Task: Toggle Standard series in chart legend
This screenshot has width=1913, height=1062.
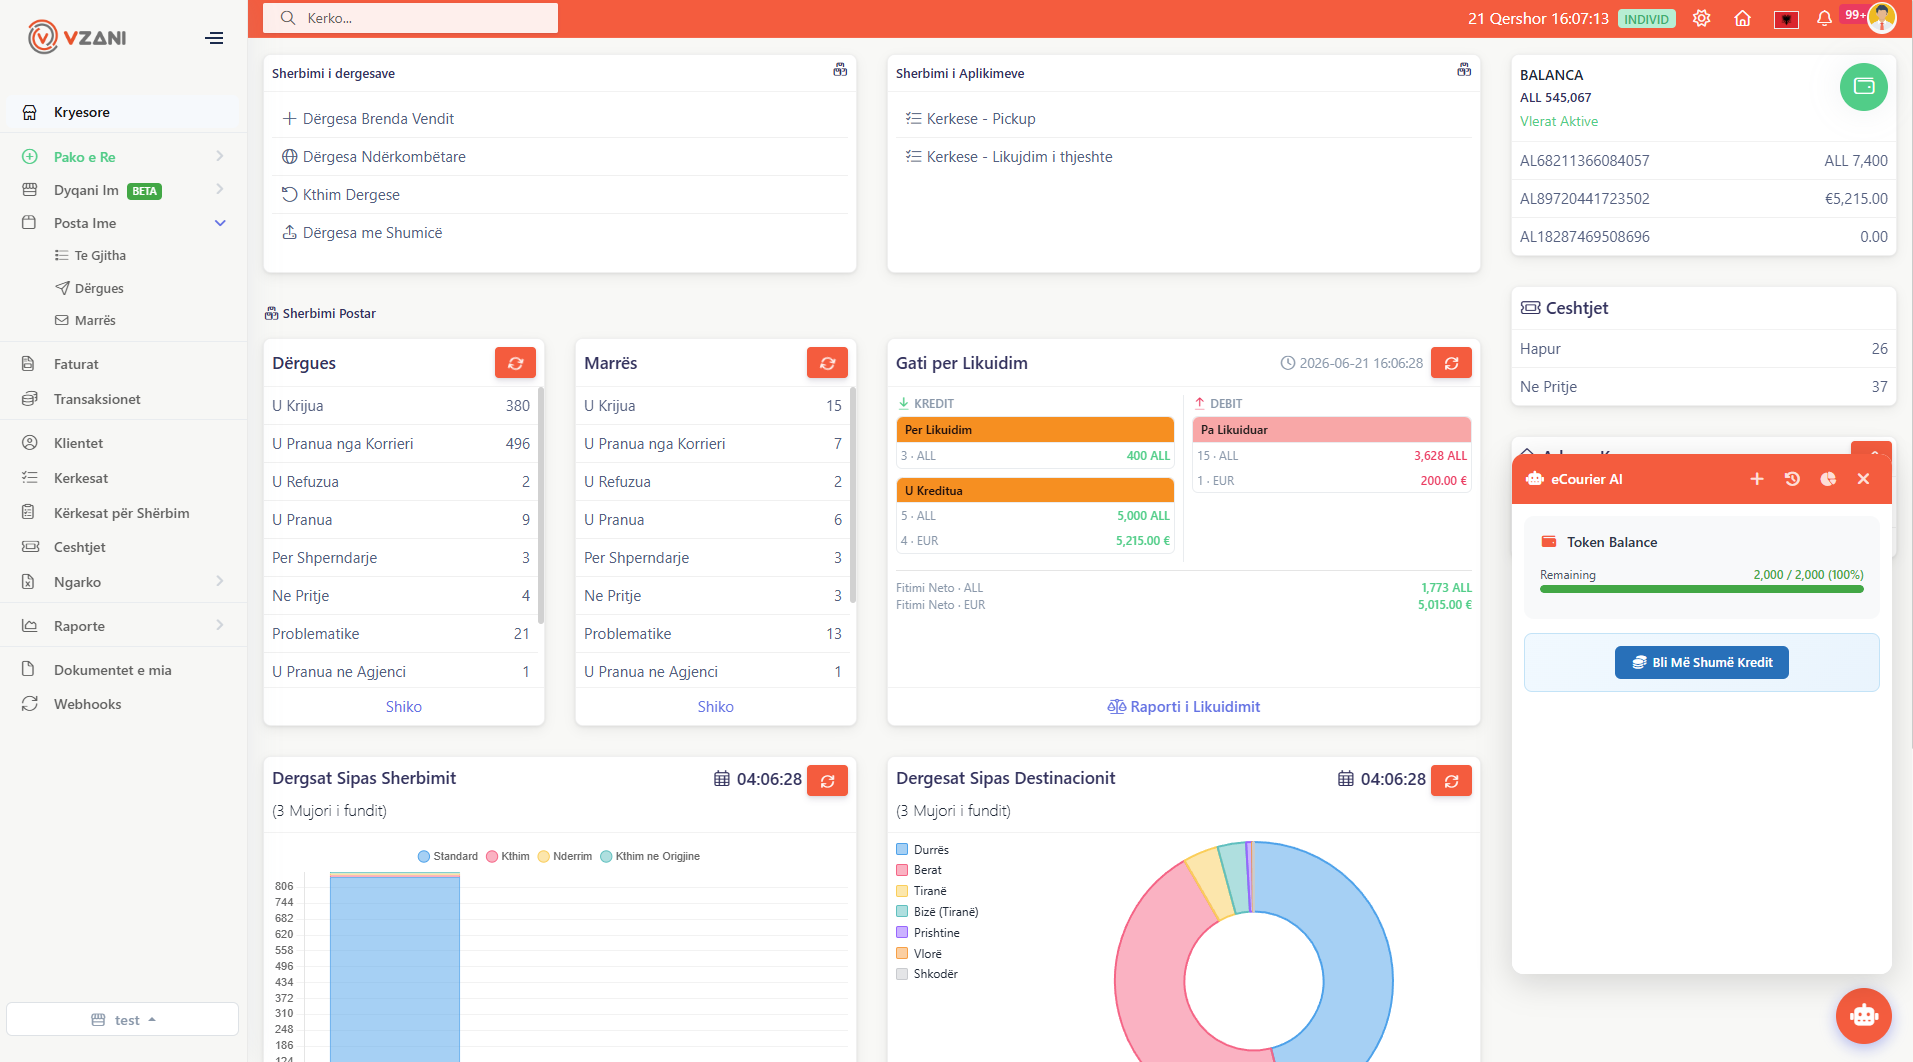Action: point(447,856)
